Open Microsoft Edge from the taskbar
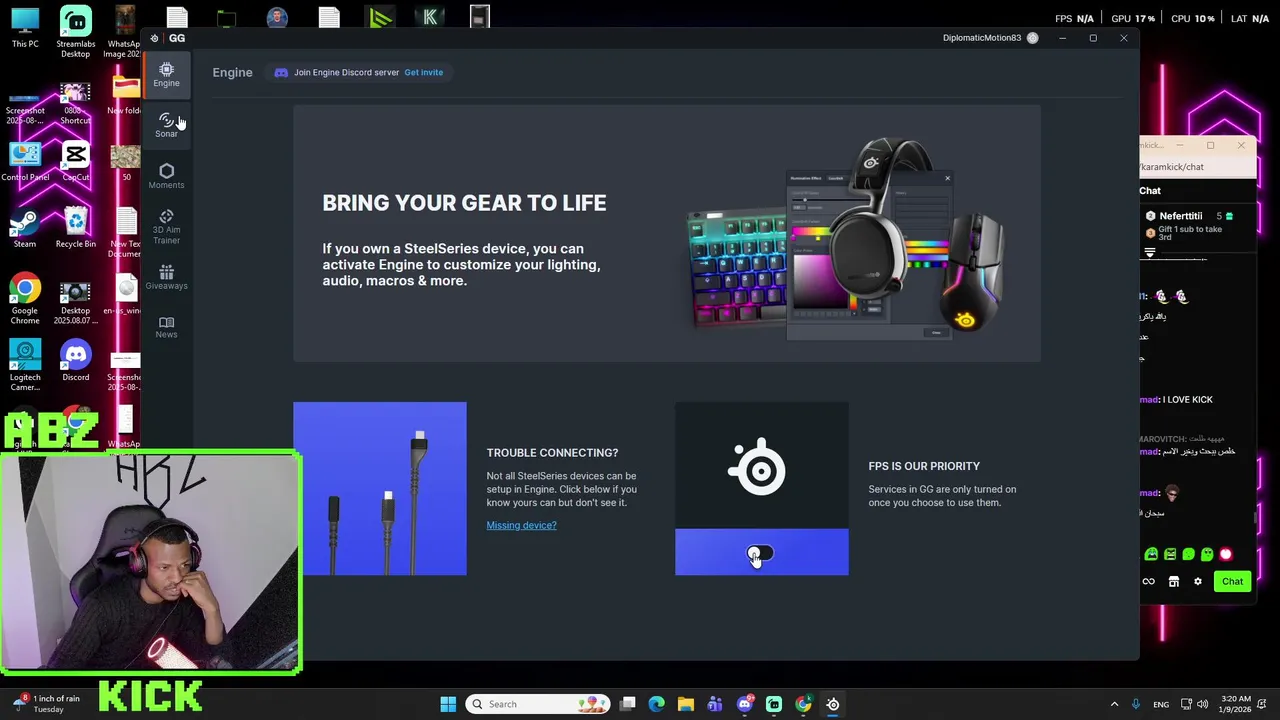This screenshot has height=720, width=1280. click(x=656, y=704)
